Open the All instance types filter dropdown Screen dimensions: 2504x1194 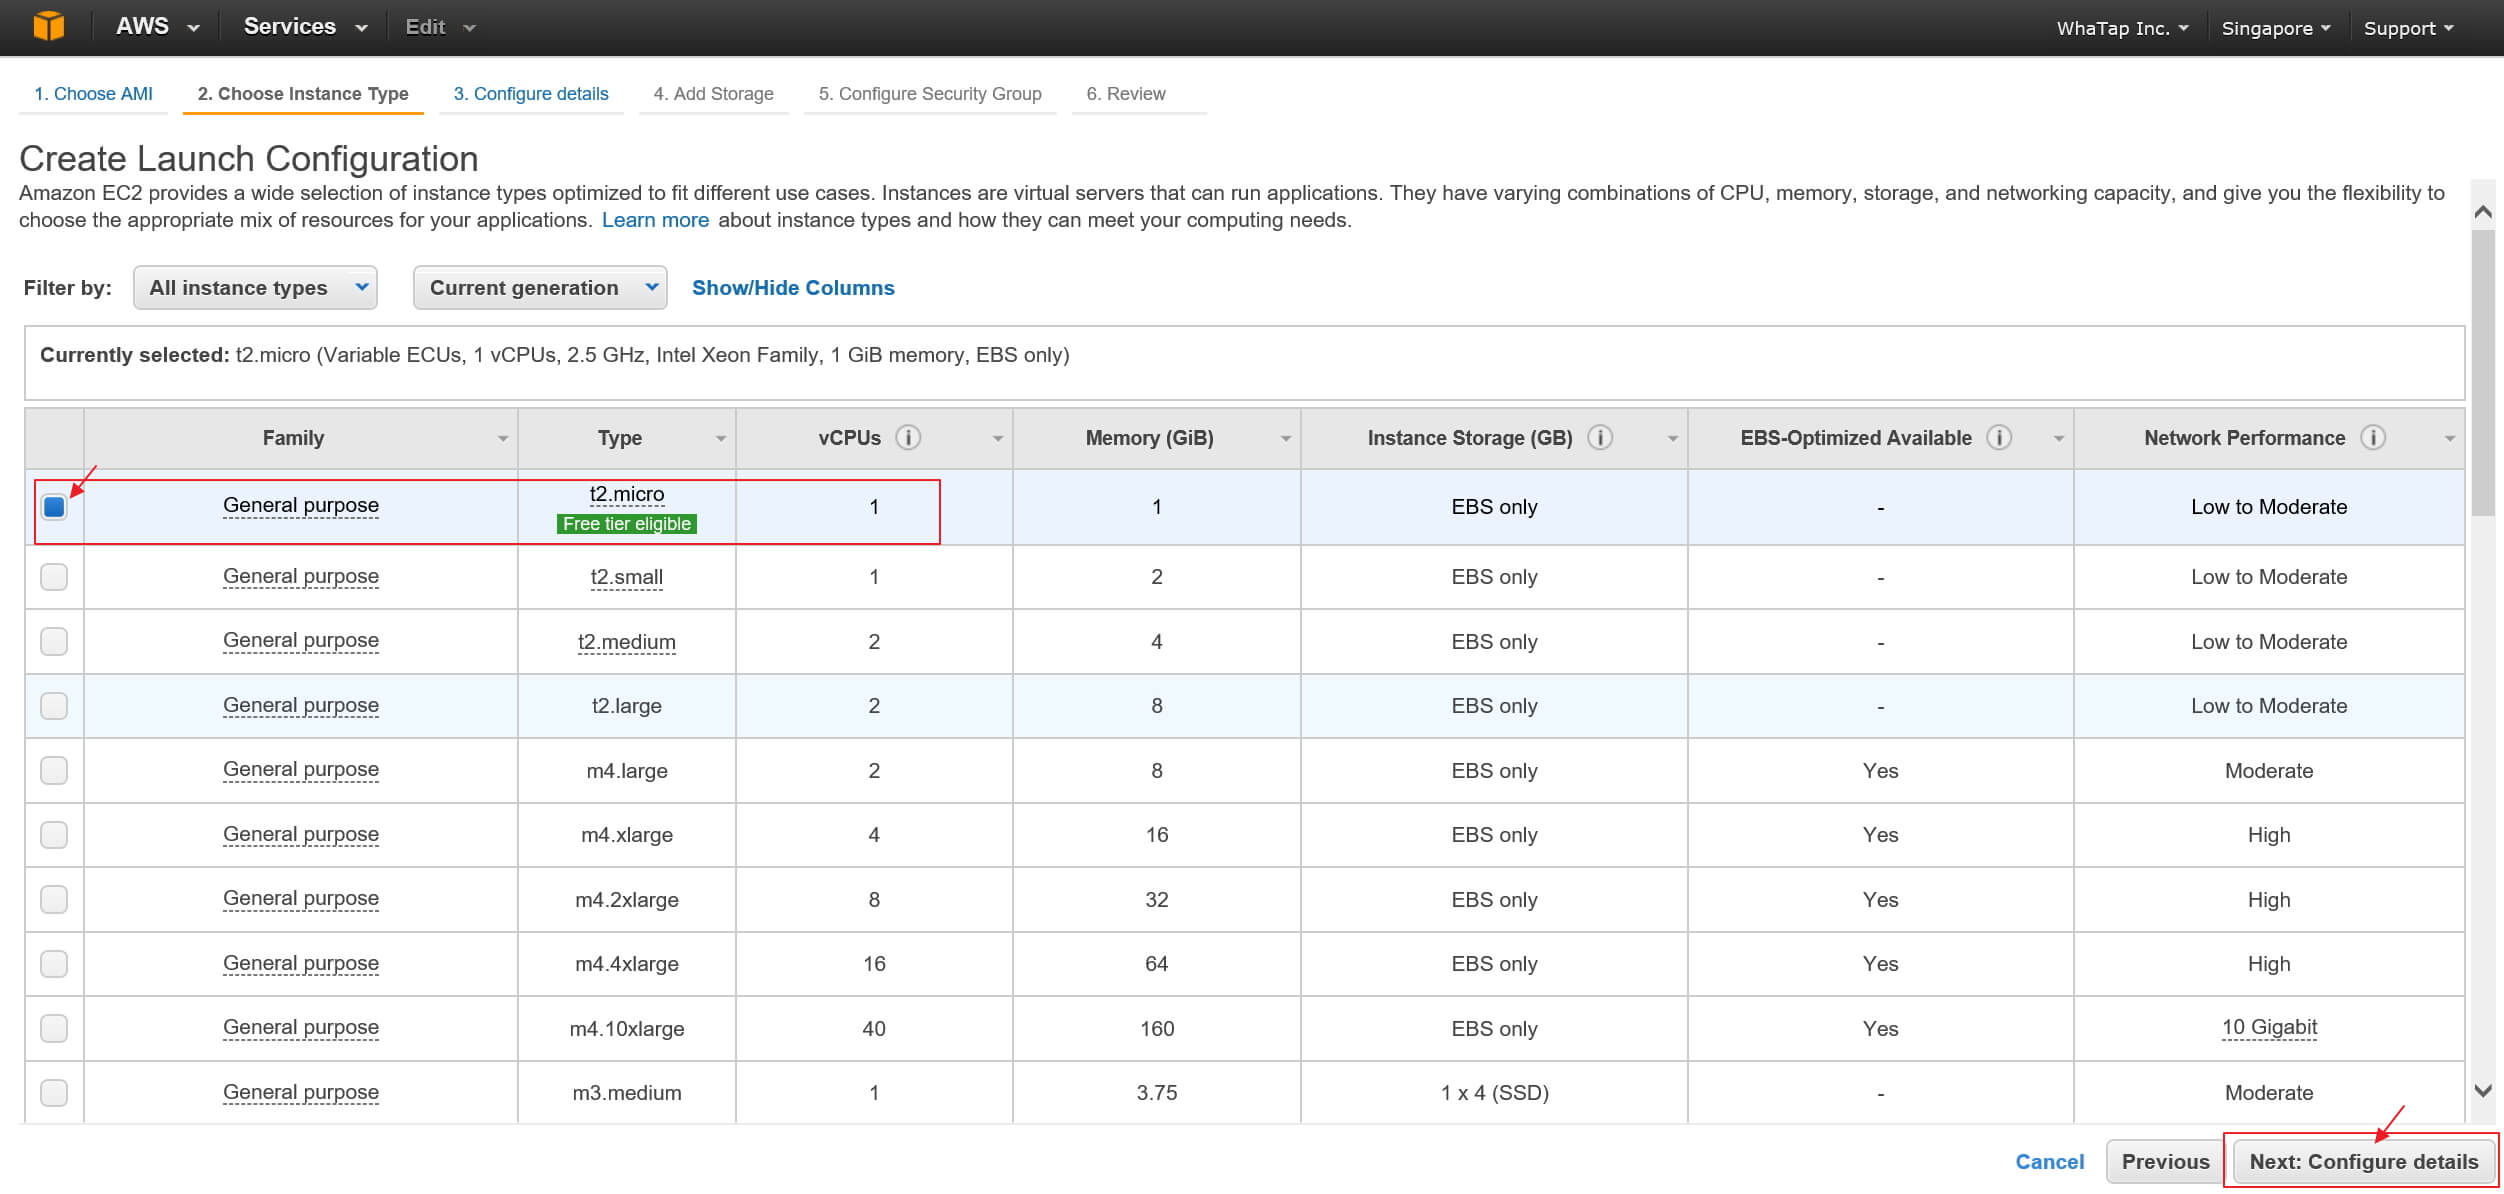pyautogui.click(x=255, y=288)
